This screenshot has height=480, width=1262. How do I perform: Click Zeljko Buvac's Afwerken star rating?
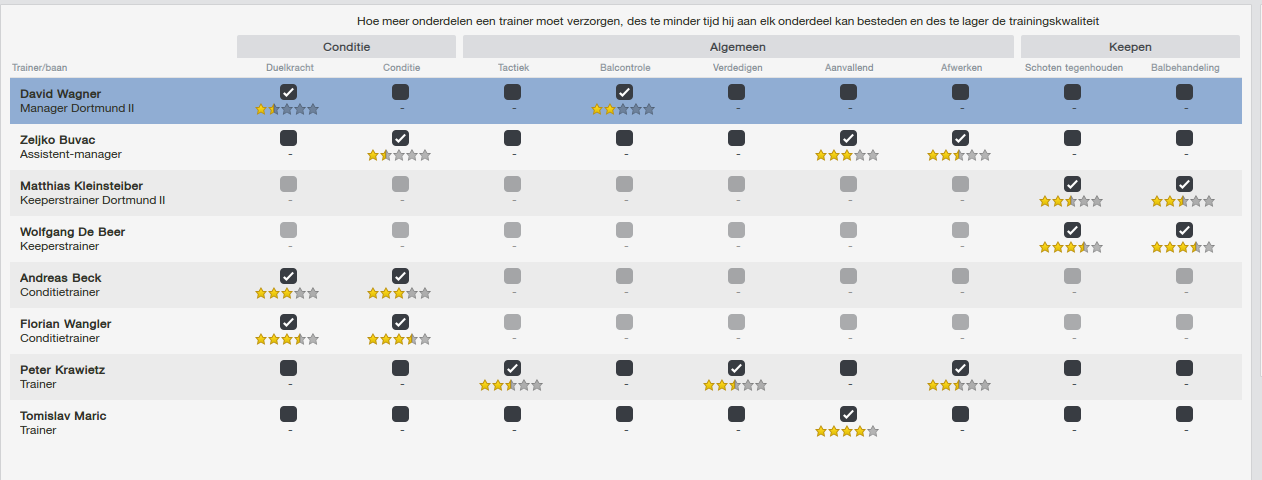coord(959,156)
